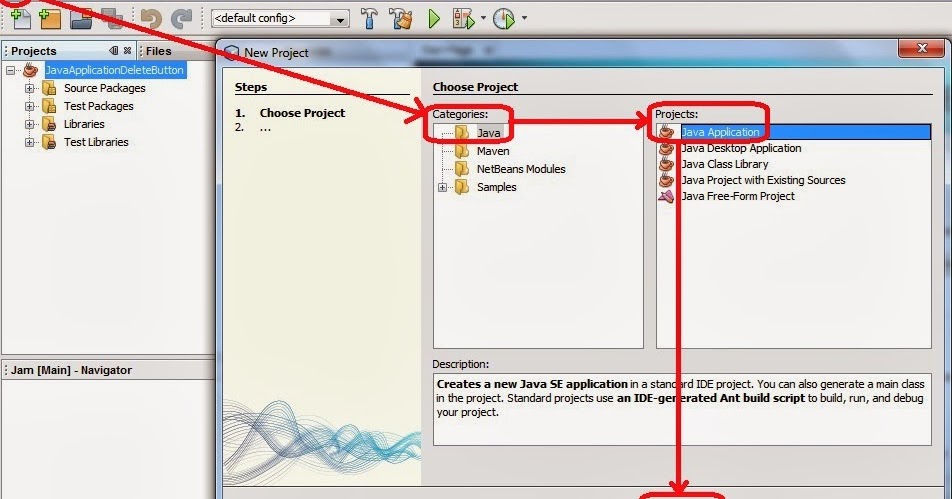952x499 pixels.
Task: Select Java Project with Existing Sources
Action: pos(763,180)
